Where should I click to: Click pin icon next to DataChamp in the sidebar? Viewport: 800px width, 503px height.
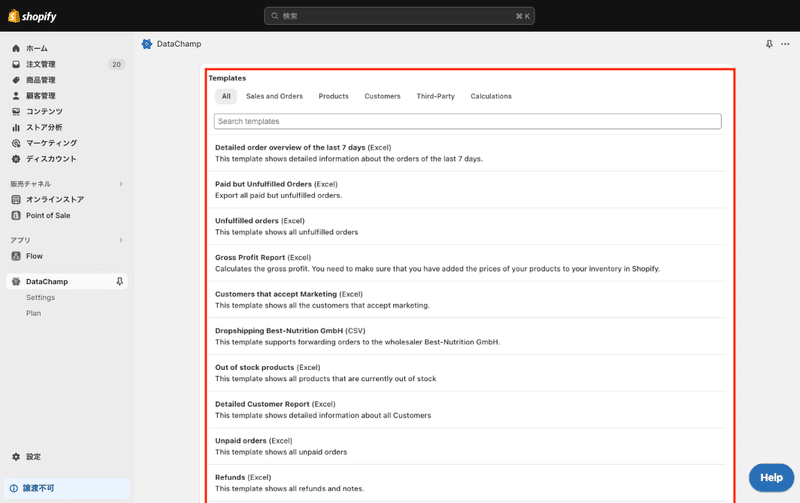[119, 282]
